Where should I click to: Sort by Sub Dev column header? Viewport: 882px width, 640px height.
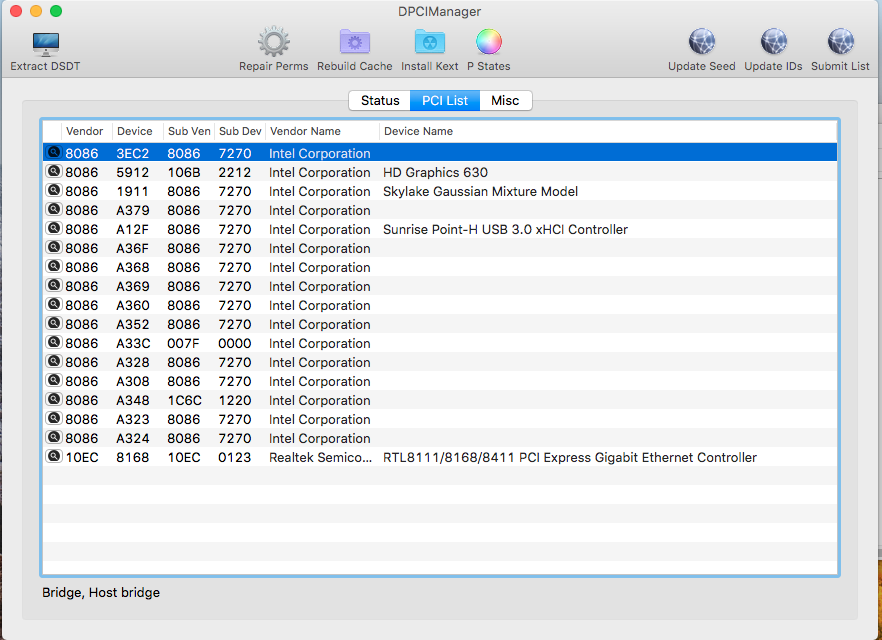pos(240,131)
